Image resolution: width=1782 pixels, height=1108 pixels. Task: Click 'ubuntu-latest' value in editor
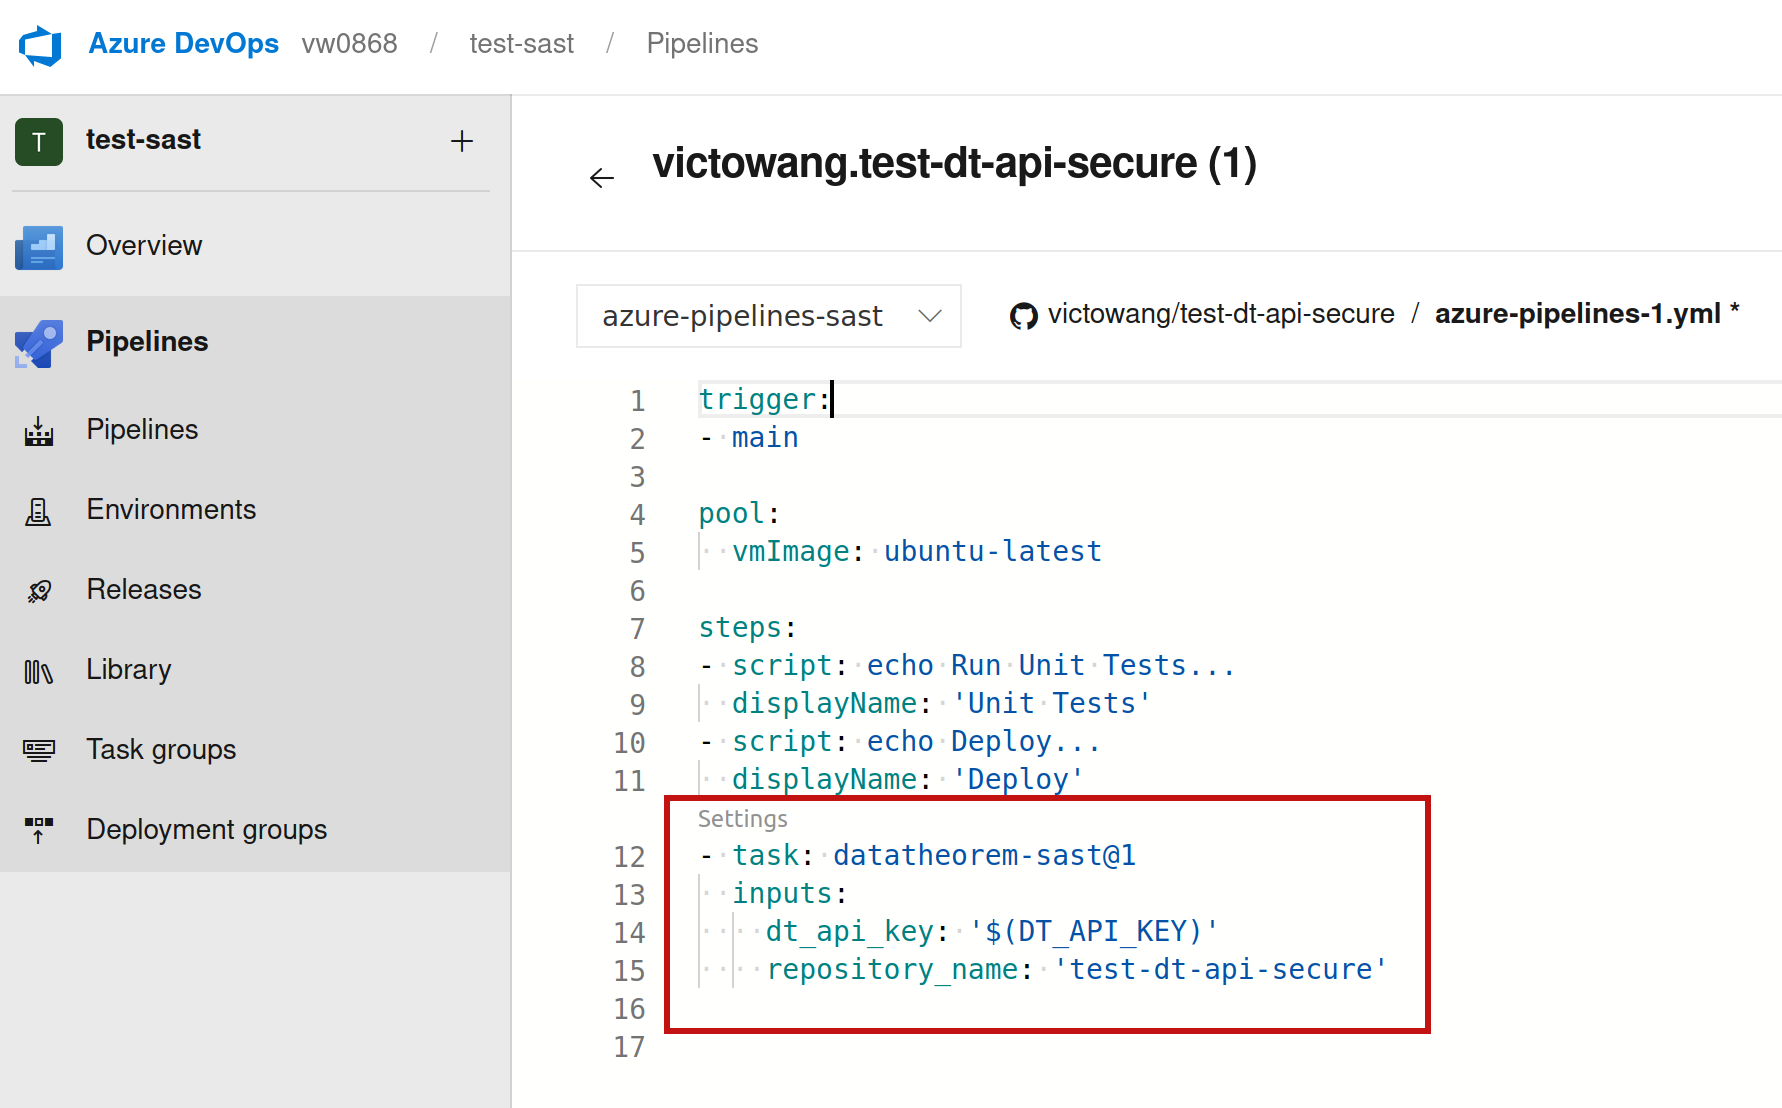(992, 552)
